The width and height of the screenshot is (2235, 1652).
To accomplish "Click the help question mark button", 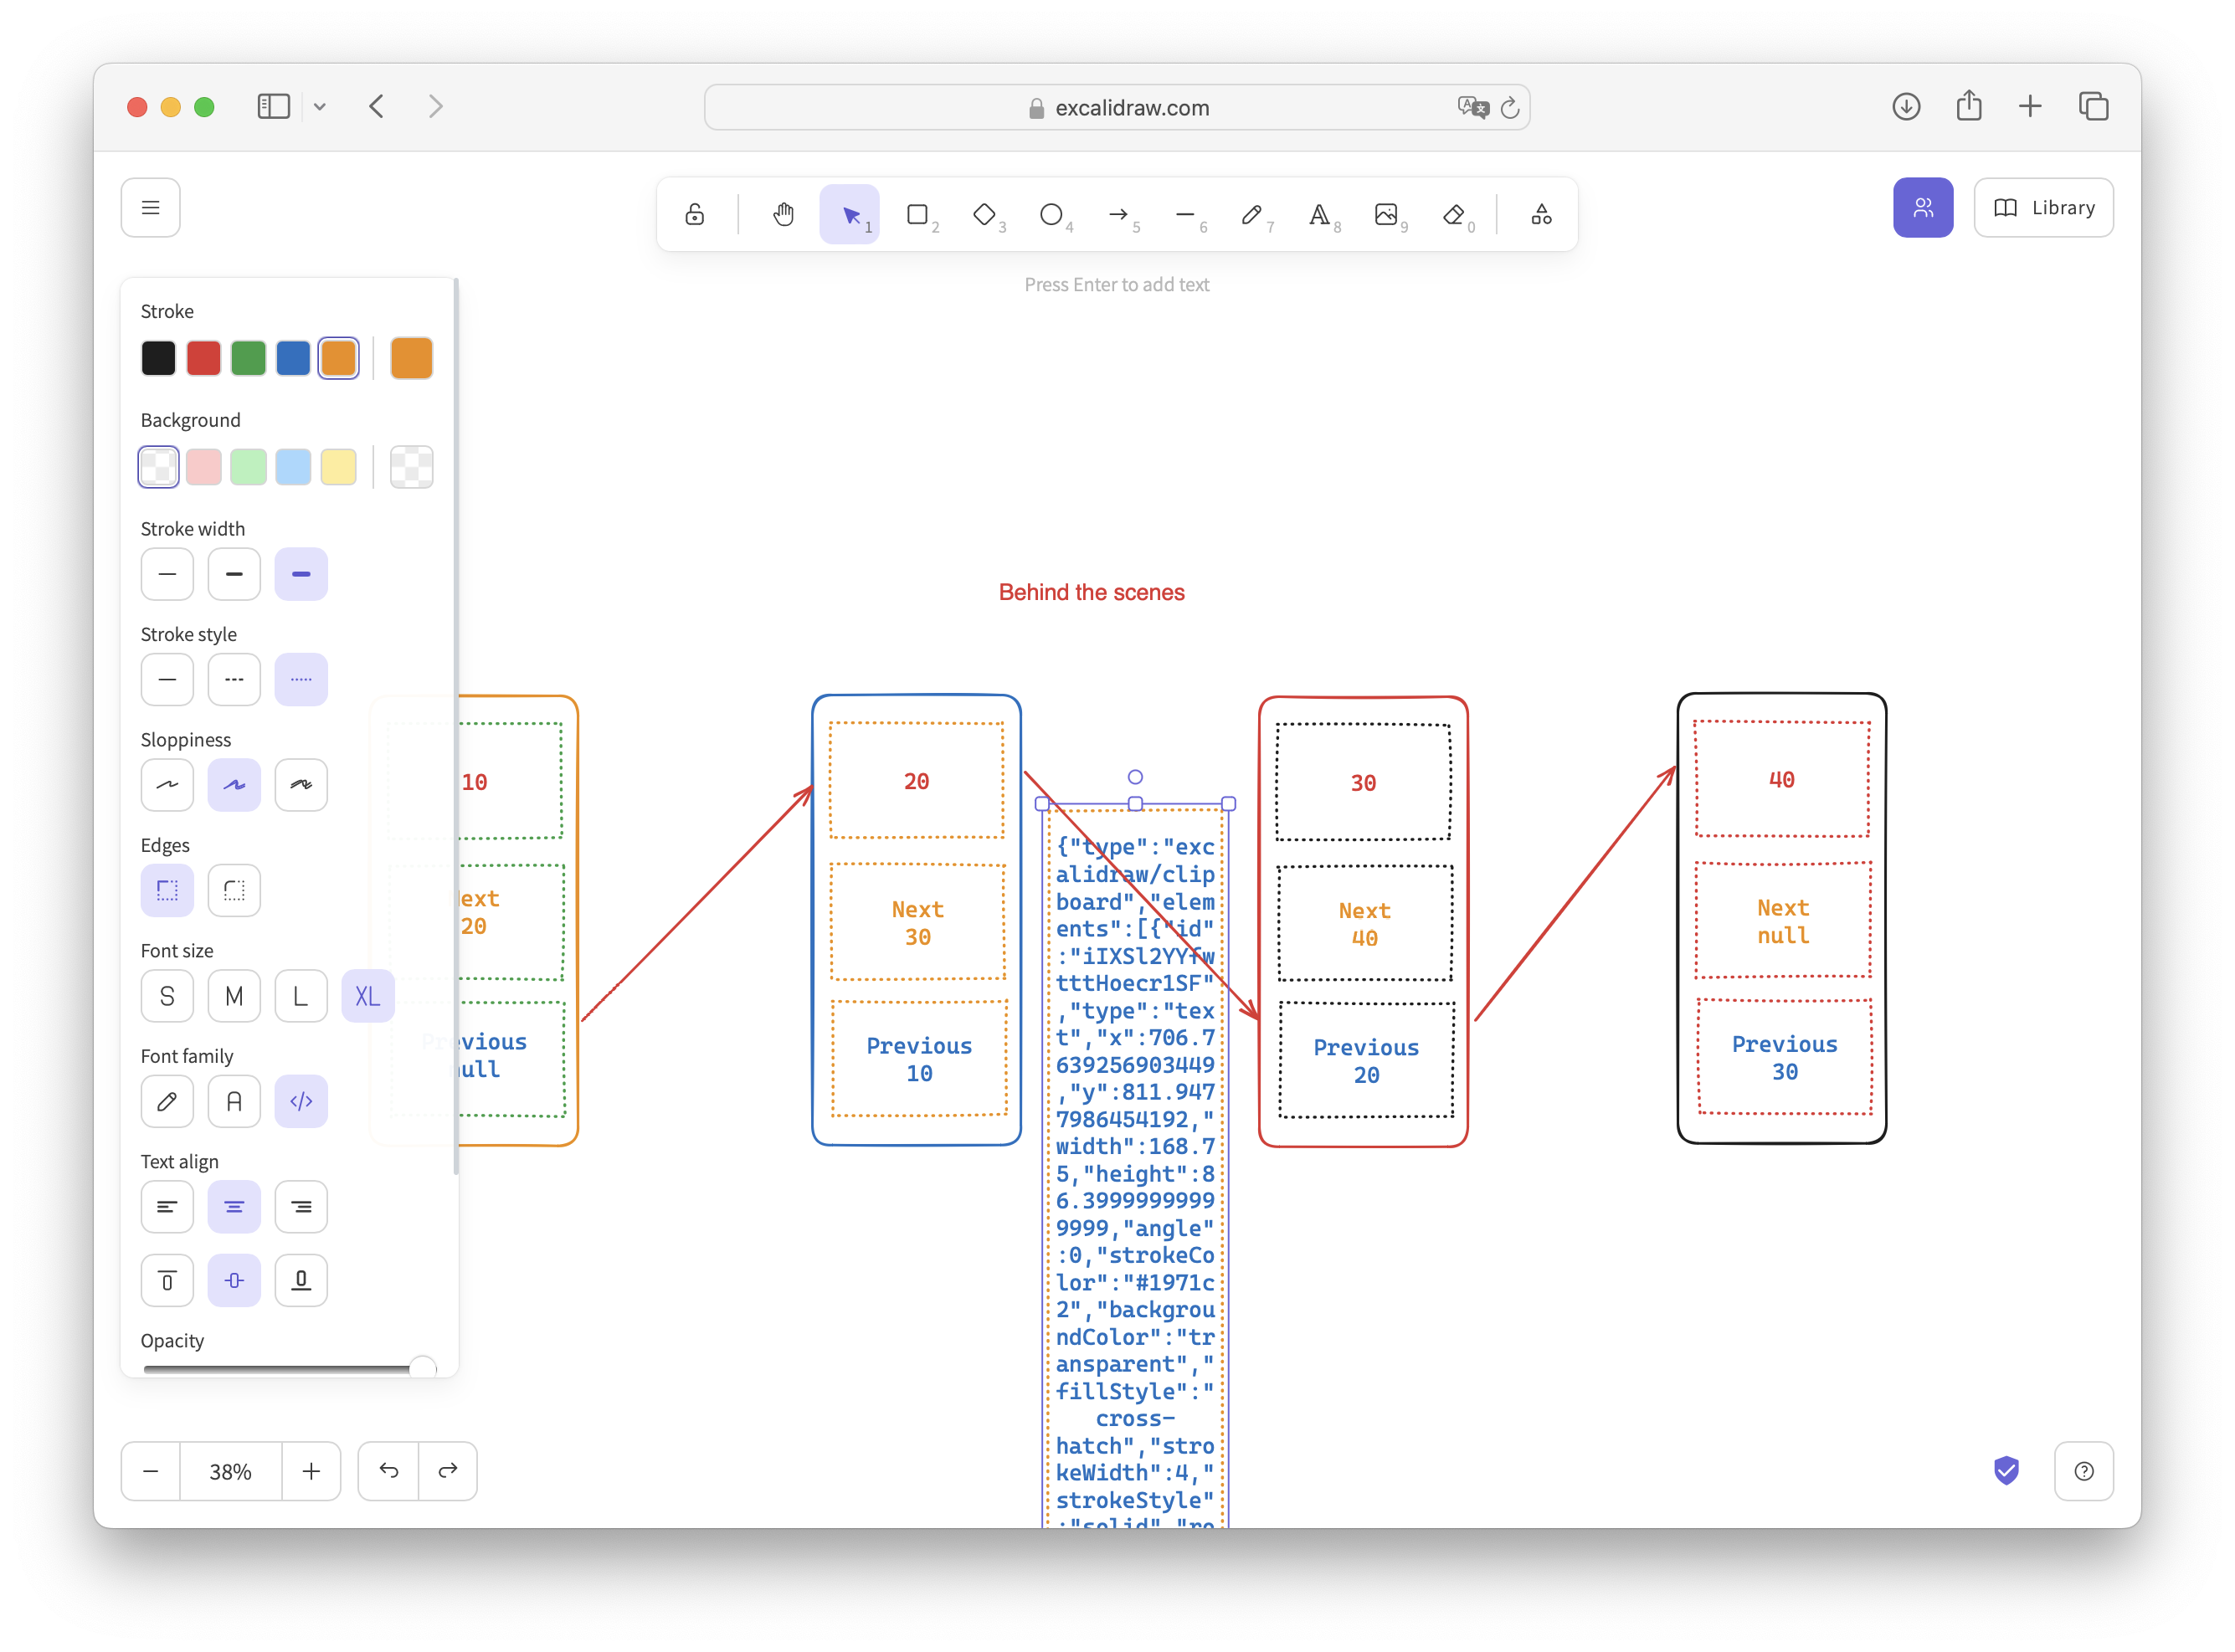I will tap(2084, 1470).
